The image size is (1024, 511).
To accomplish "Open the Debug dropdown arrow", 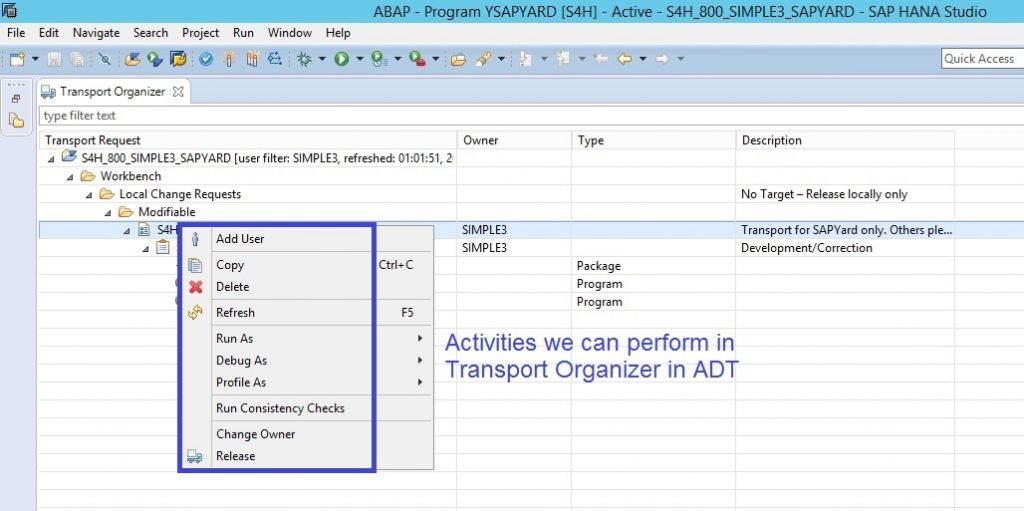I will pyautogui.click(x=322, y=59).
